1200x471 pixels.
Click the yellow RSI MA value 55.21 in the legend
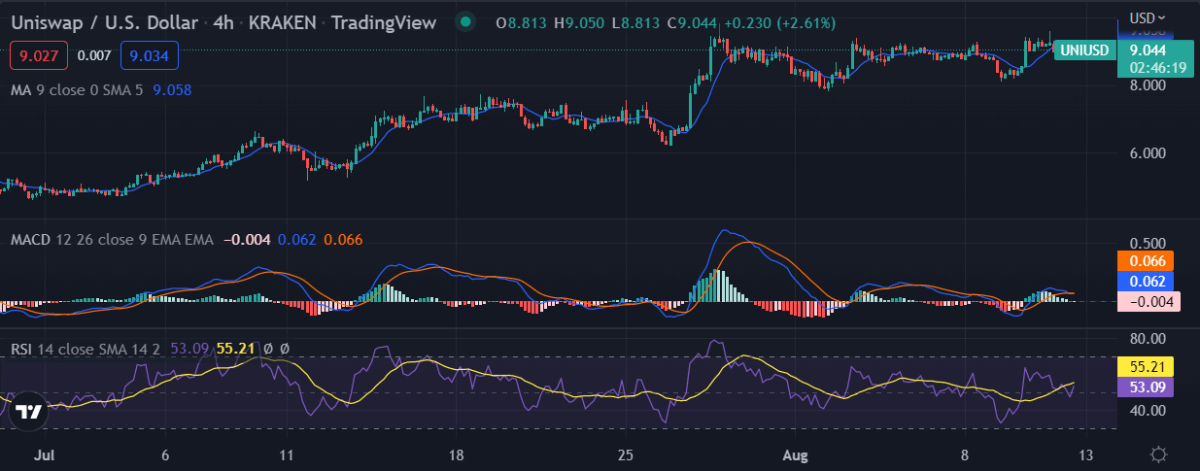(235, 348)
